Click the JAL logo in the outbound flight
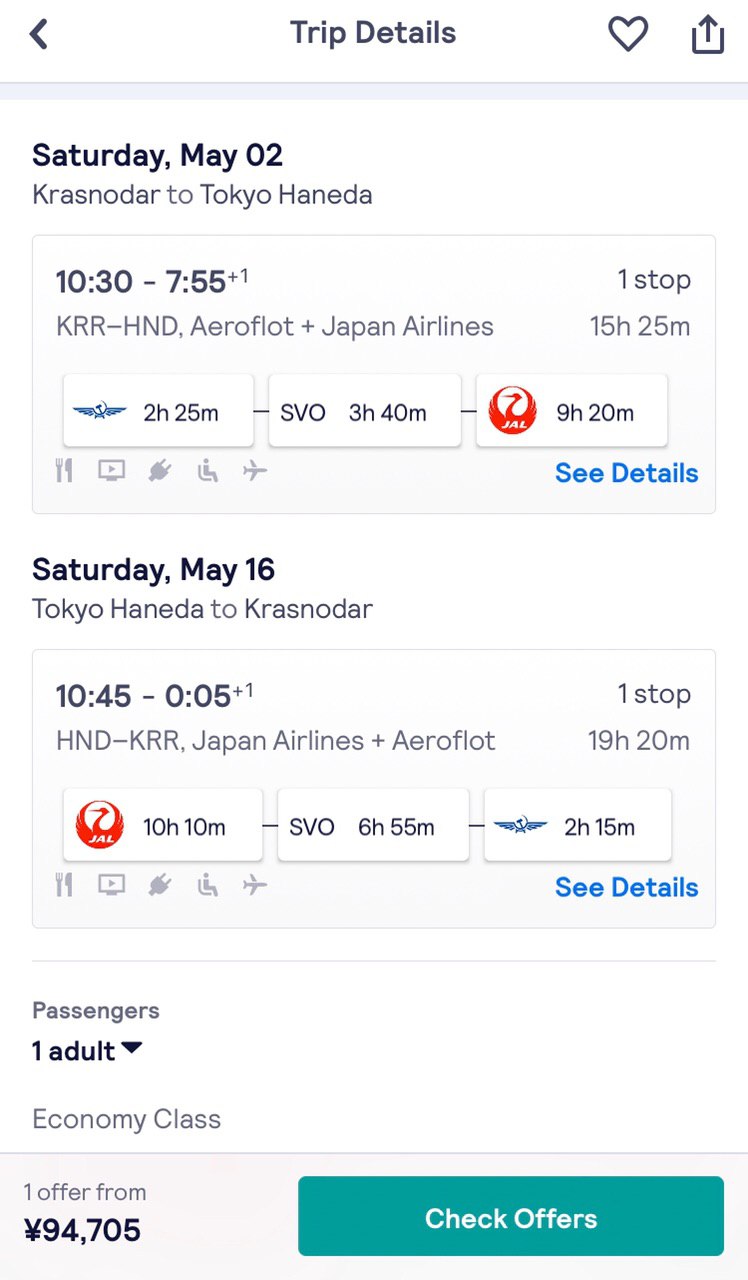Image resolution: width=748 pixels, height=1280 pixels. (x=512, y=411)
